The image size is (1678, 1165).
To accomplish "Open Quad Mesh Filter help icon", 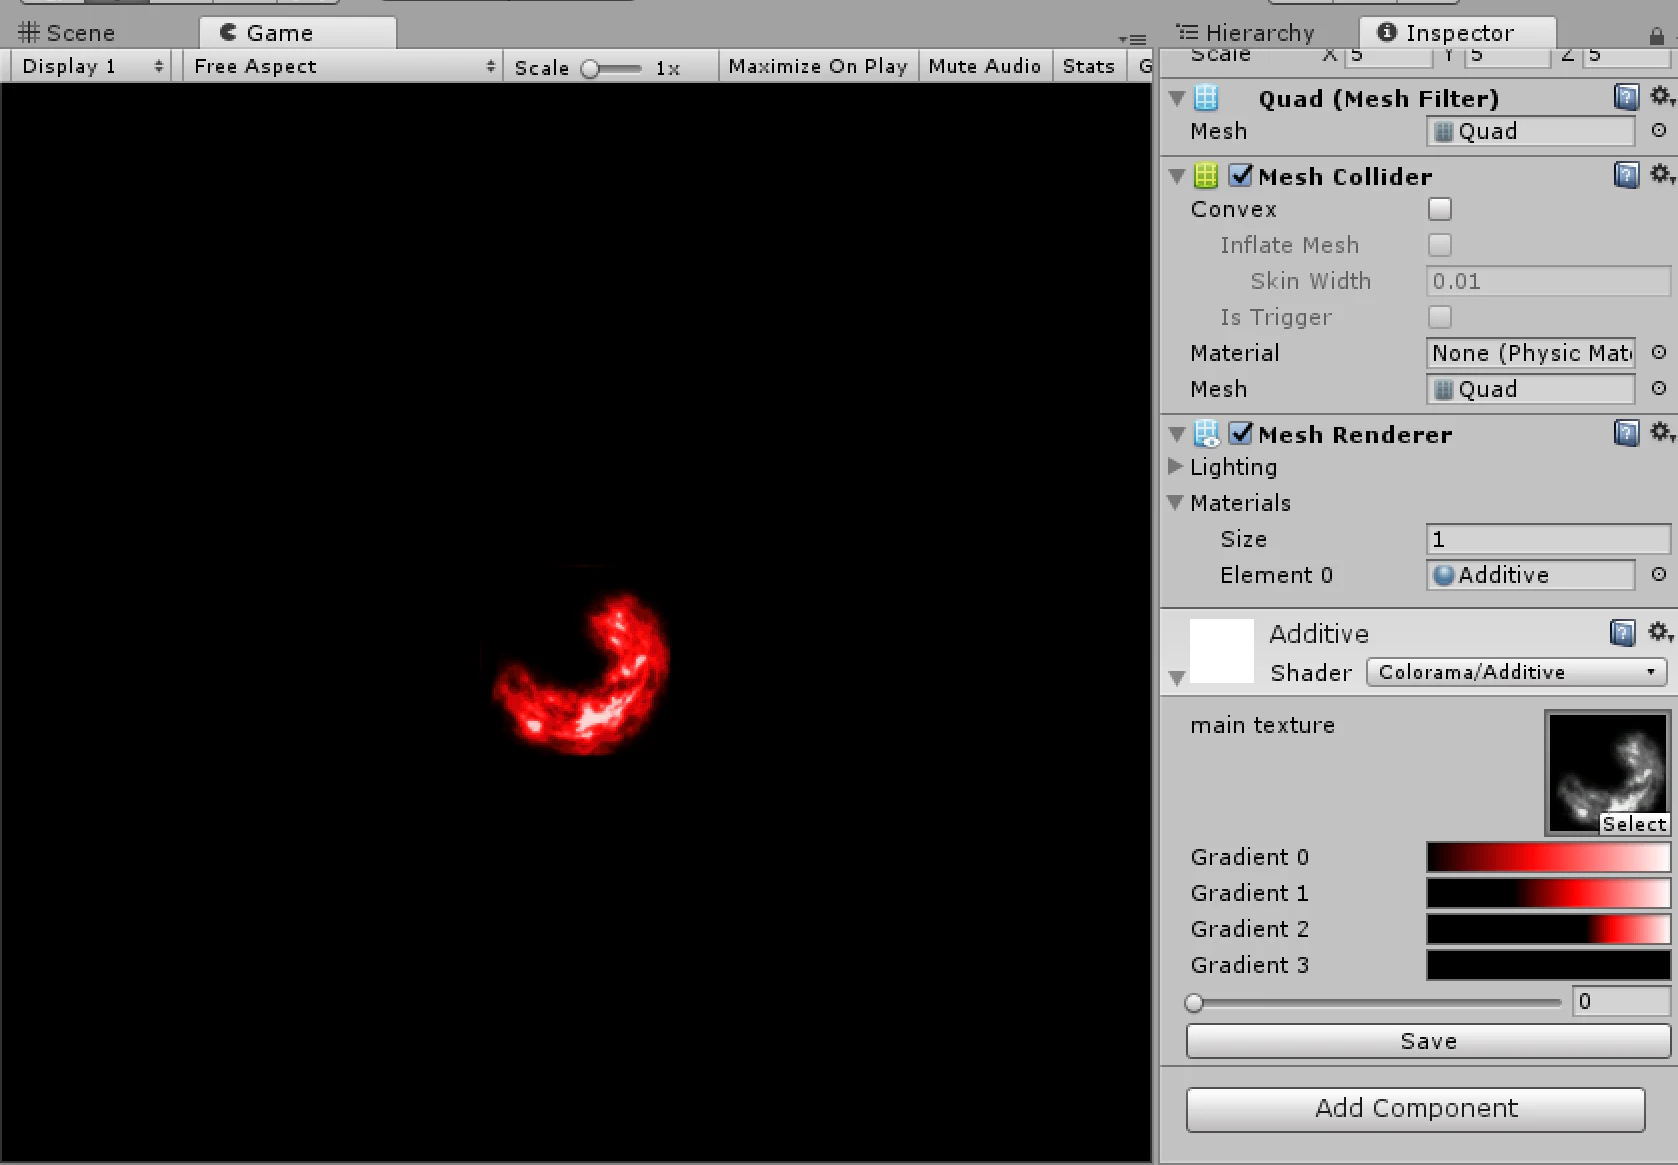I will pos(1626,97).
